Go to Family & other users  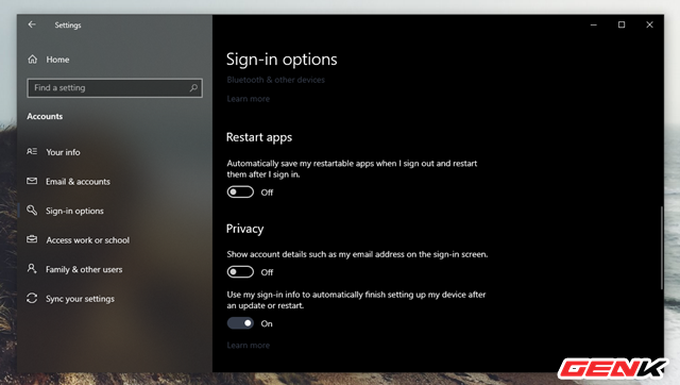84,270
